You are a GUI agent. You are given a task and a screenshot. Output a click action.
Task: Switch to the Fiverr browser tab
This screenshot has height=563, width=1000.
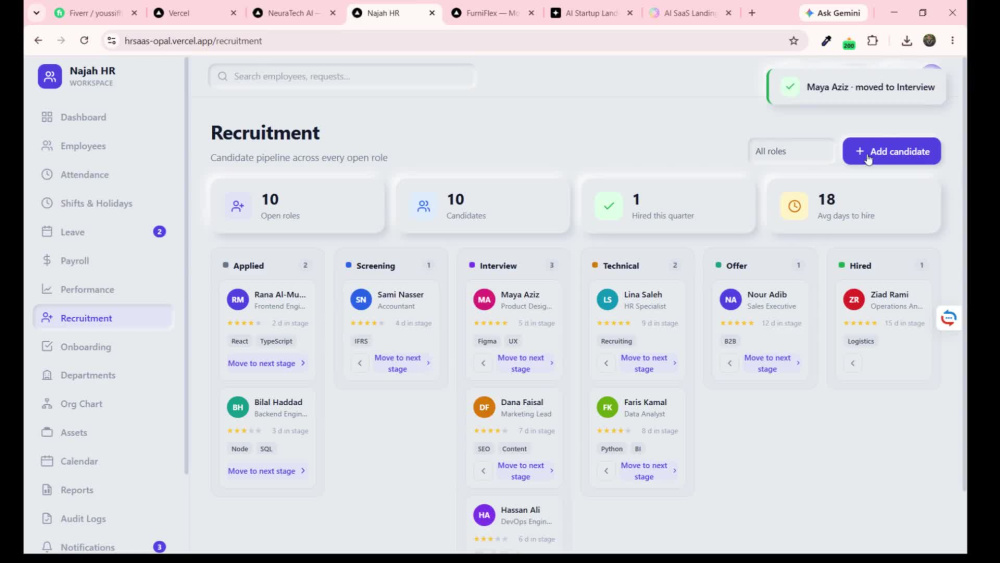(x=95, y=13)
